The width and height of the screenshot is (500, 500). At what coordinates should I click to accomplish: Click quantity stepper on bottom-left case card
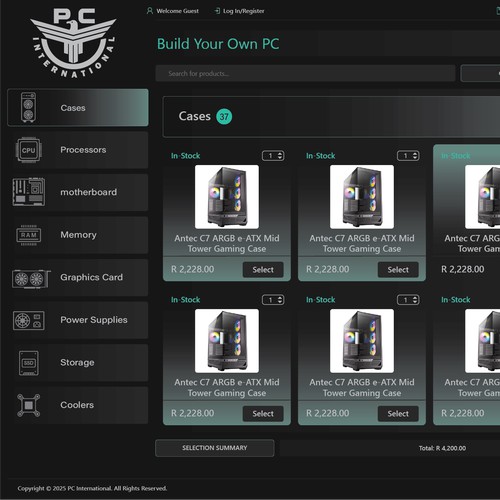(273, 300)
